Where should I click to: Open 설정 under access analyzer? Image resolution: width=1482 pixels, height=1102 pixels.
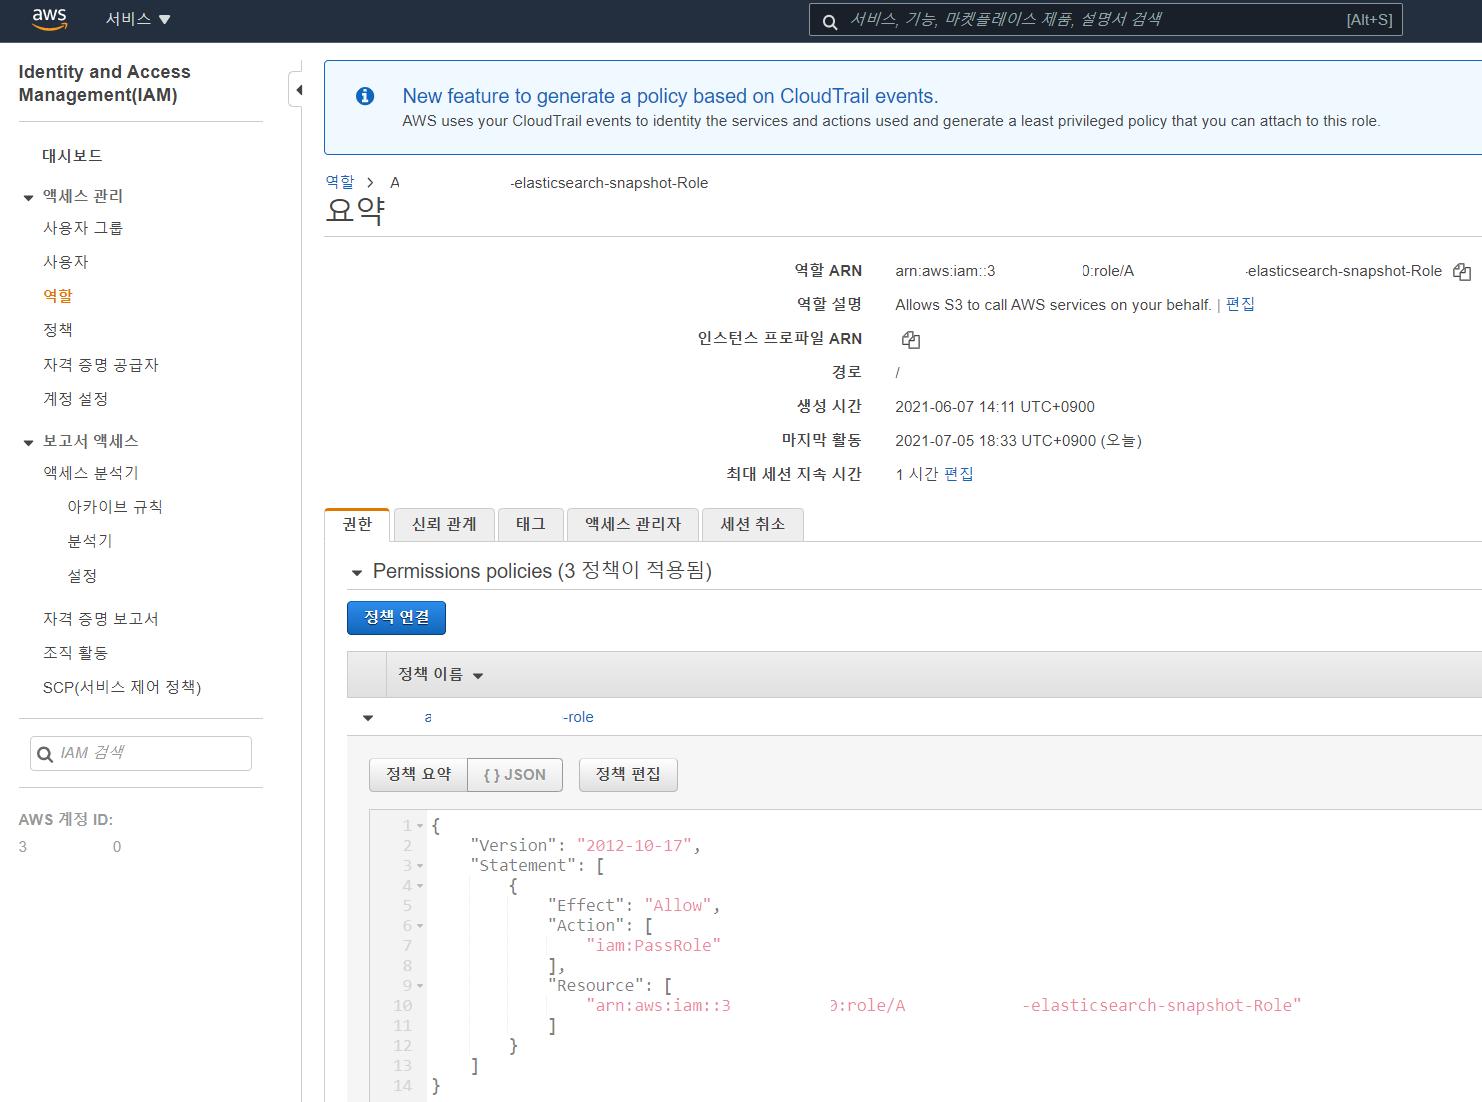pyautogui.click(x=82, y=576)
